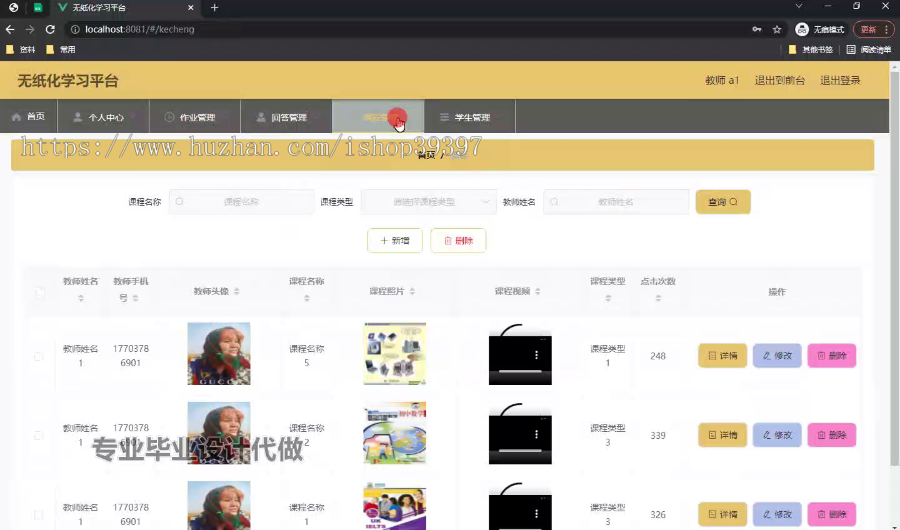Open teacher avatar in the 课程名称 5 row
The width and height of the screenshot is (900, 530).
coord(219,353)
